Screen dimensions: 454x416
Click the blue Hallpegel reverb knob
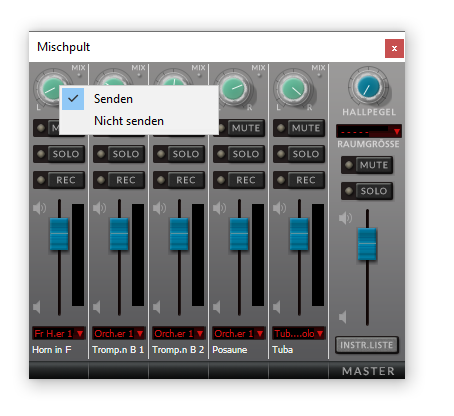point(368,87)
